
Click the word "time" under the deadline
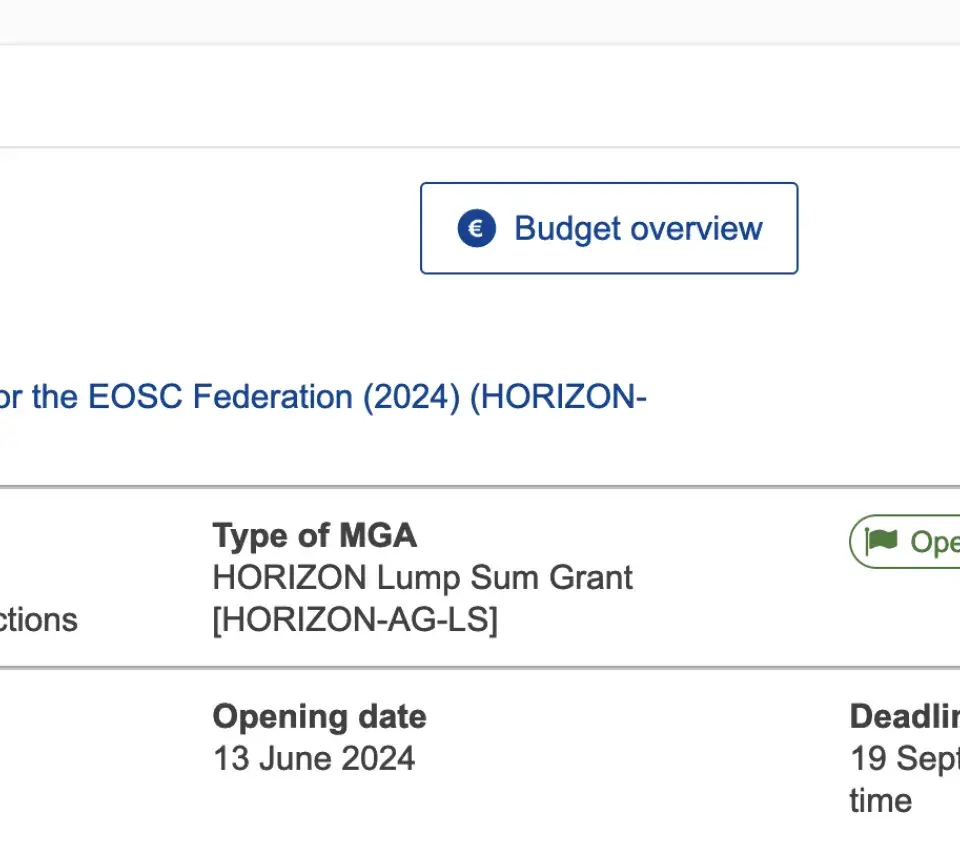[880, 800]
